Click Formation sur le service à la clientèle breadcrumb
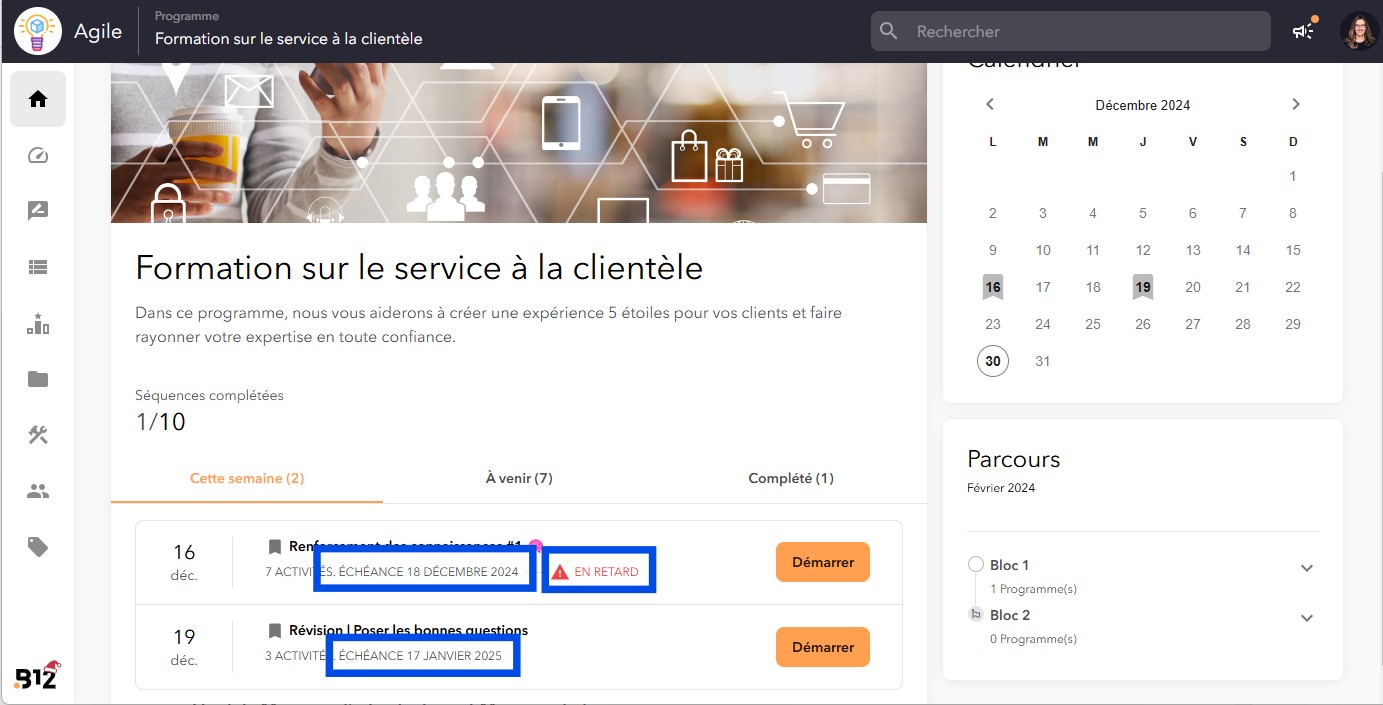The image size is (1383, 705). tap(288, 39)
